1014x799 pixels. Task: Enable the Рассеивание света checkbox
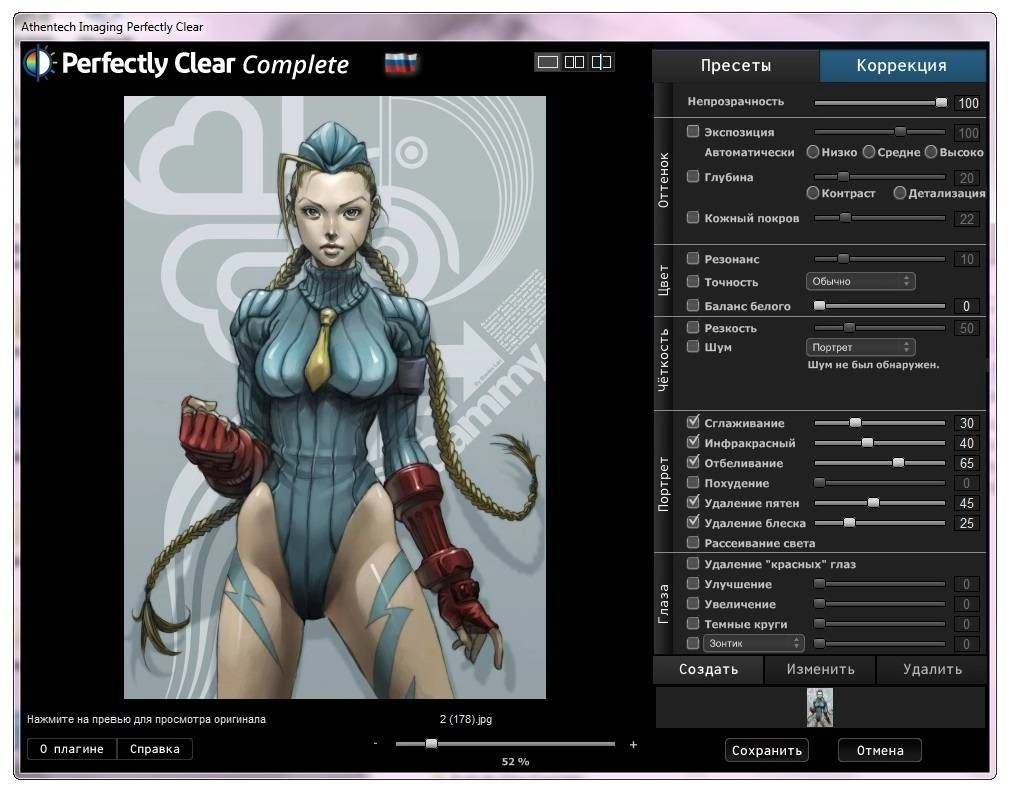693,542
